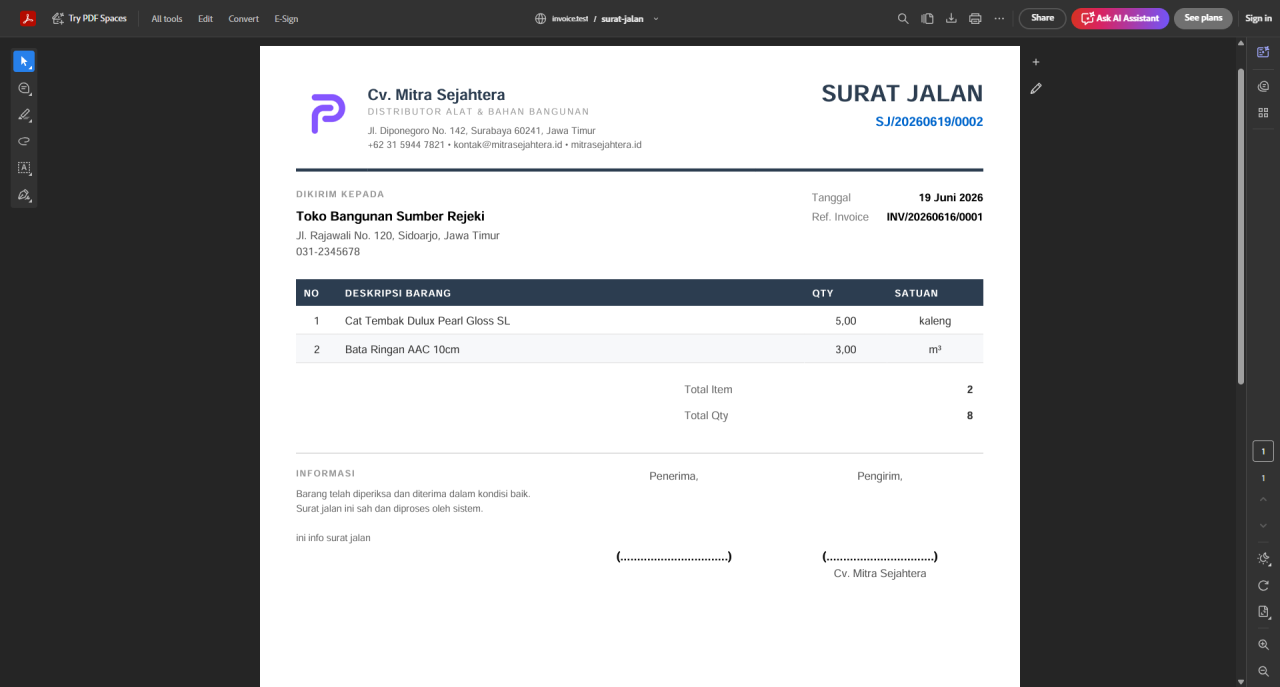Click the phone number 031-2345678
The image size is (1280, 687).
click(328, 252)
